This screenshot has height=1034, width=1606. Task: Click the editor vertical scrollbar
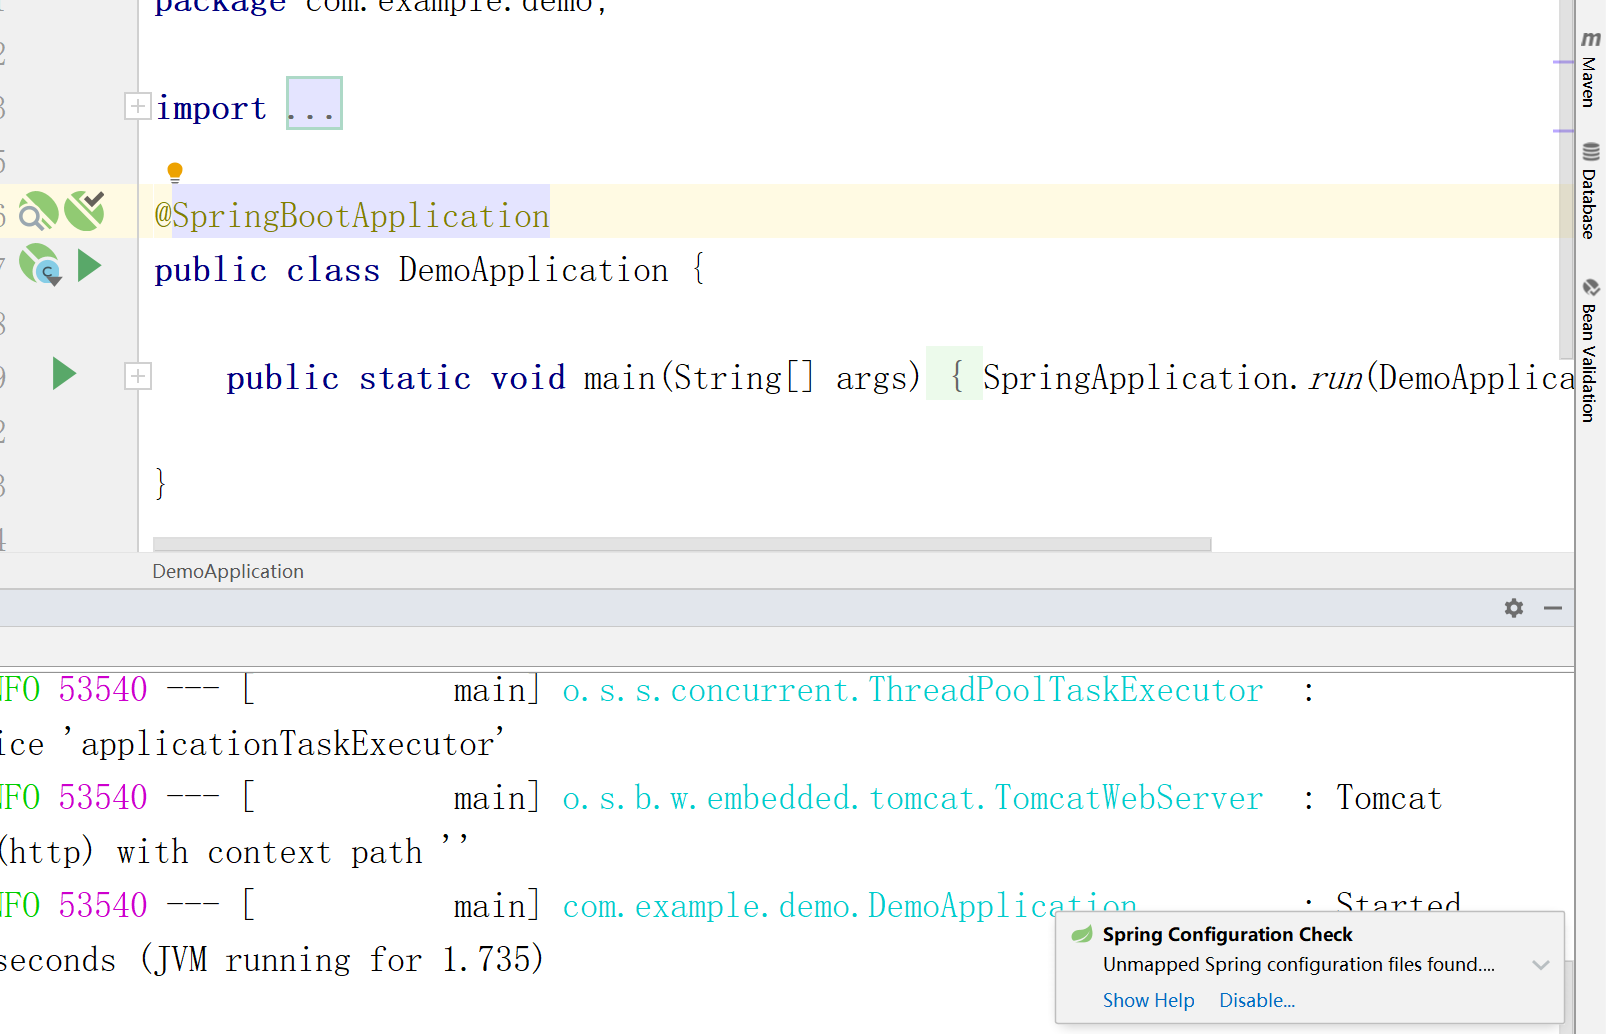point(1567,180)
